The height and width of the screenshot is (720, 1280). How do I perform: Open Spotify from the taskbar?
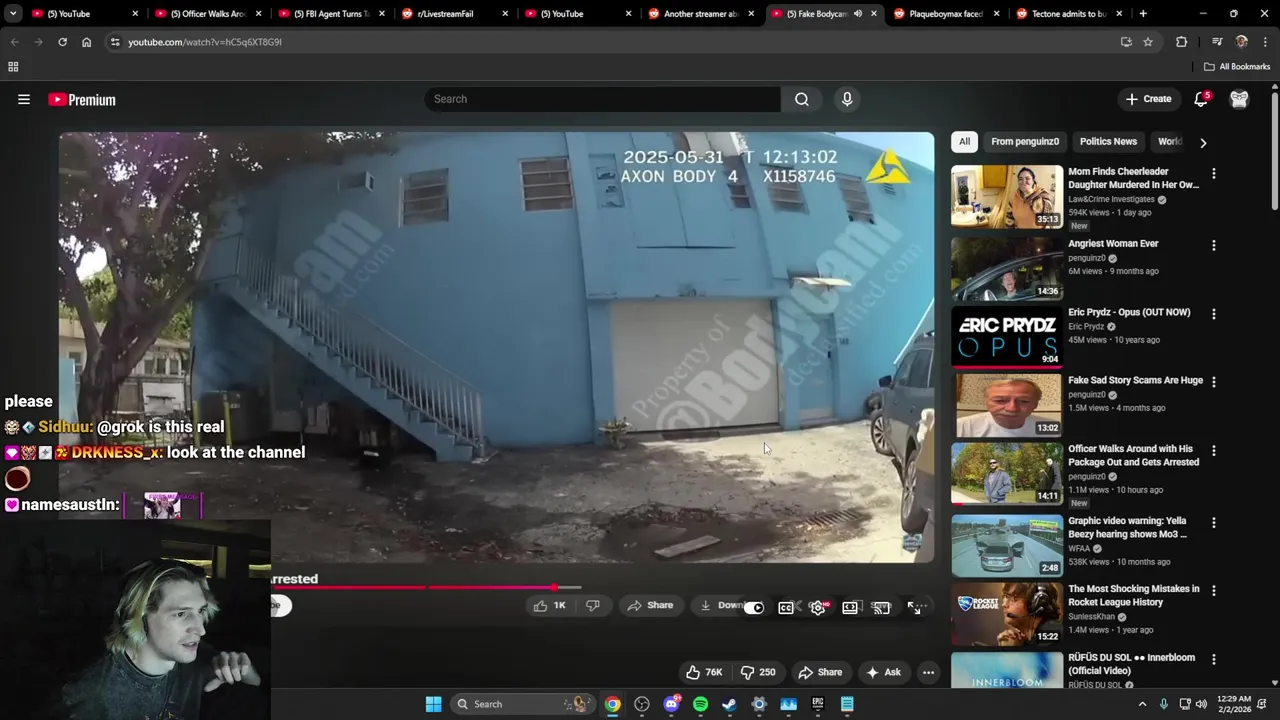click(700, 704)
